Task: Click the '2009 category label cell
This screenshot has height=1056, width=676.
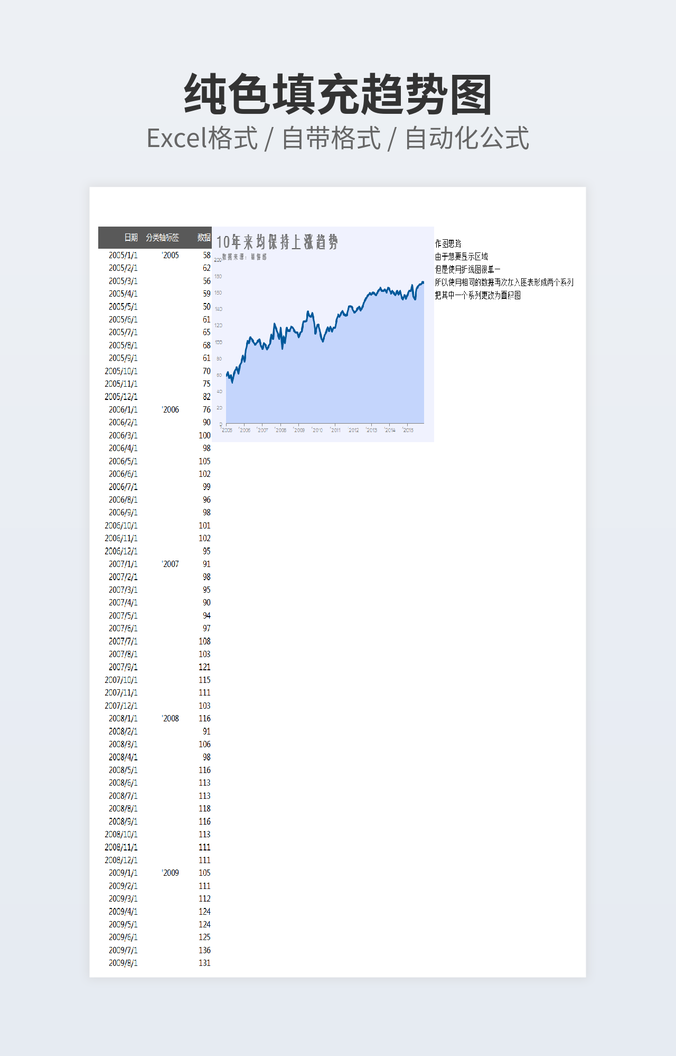Action: click(170, 873)
